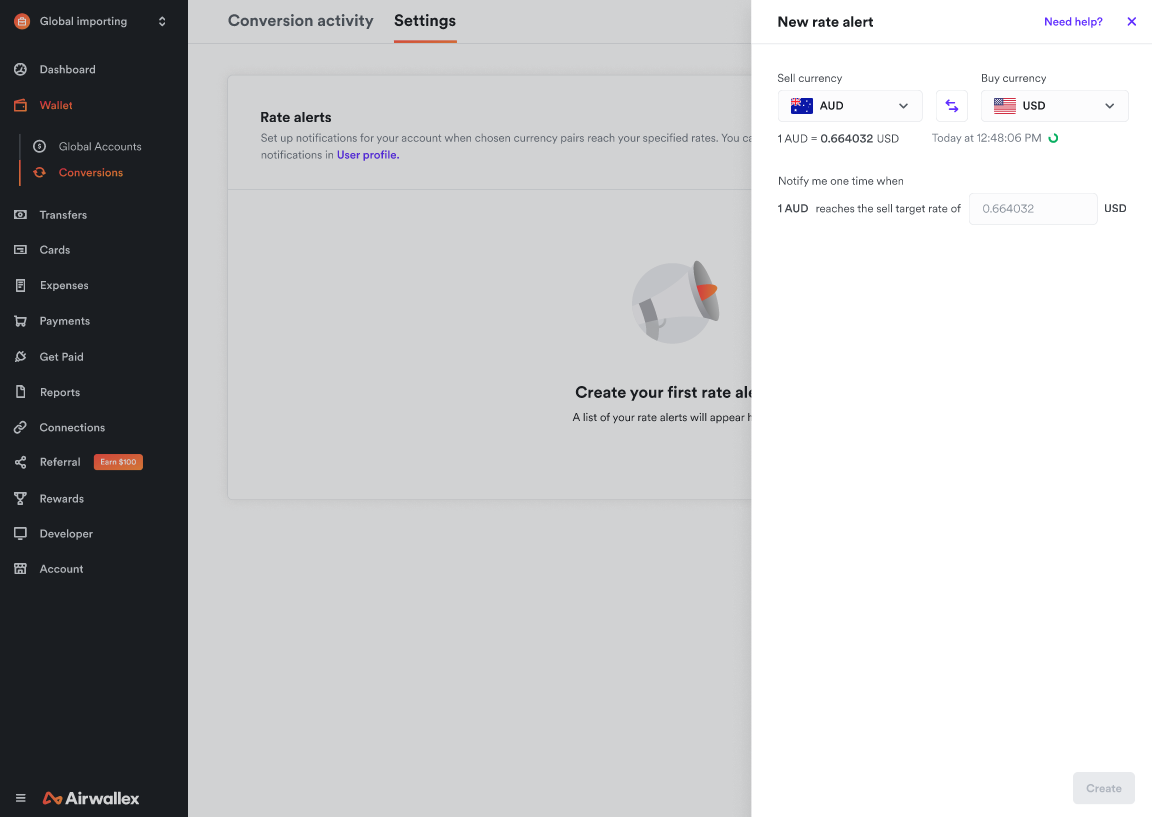Click the Dashboard icon in sidebar
The width and height of the screenshot is (1152, 817).
coord(20,70)
